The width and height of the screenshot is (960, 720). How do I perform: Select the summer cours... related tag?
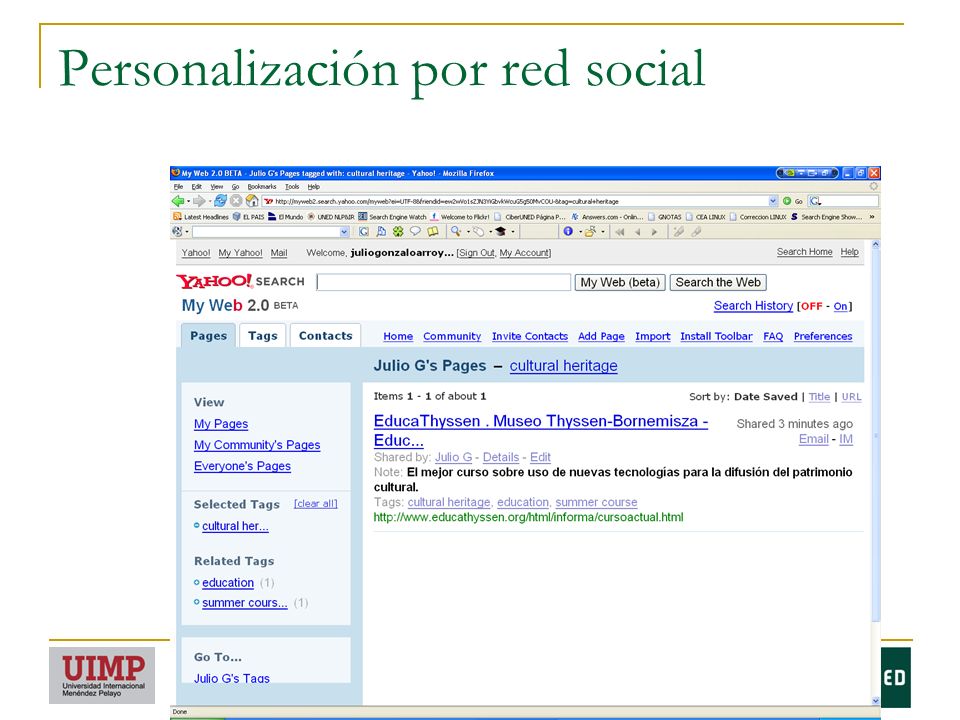[245, 603]
